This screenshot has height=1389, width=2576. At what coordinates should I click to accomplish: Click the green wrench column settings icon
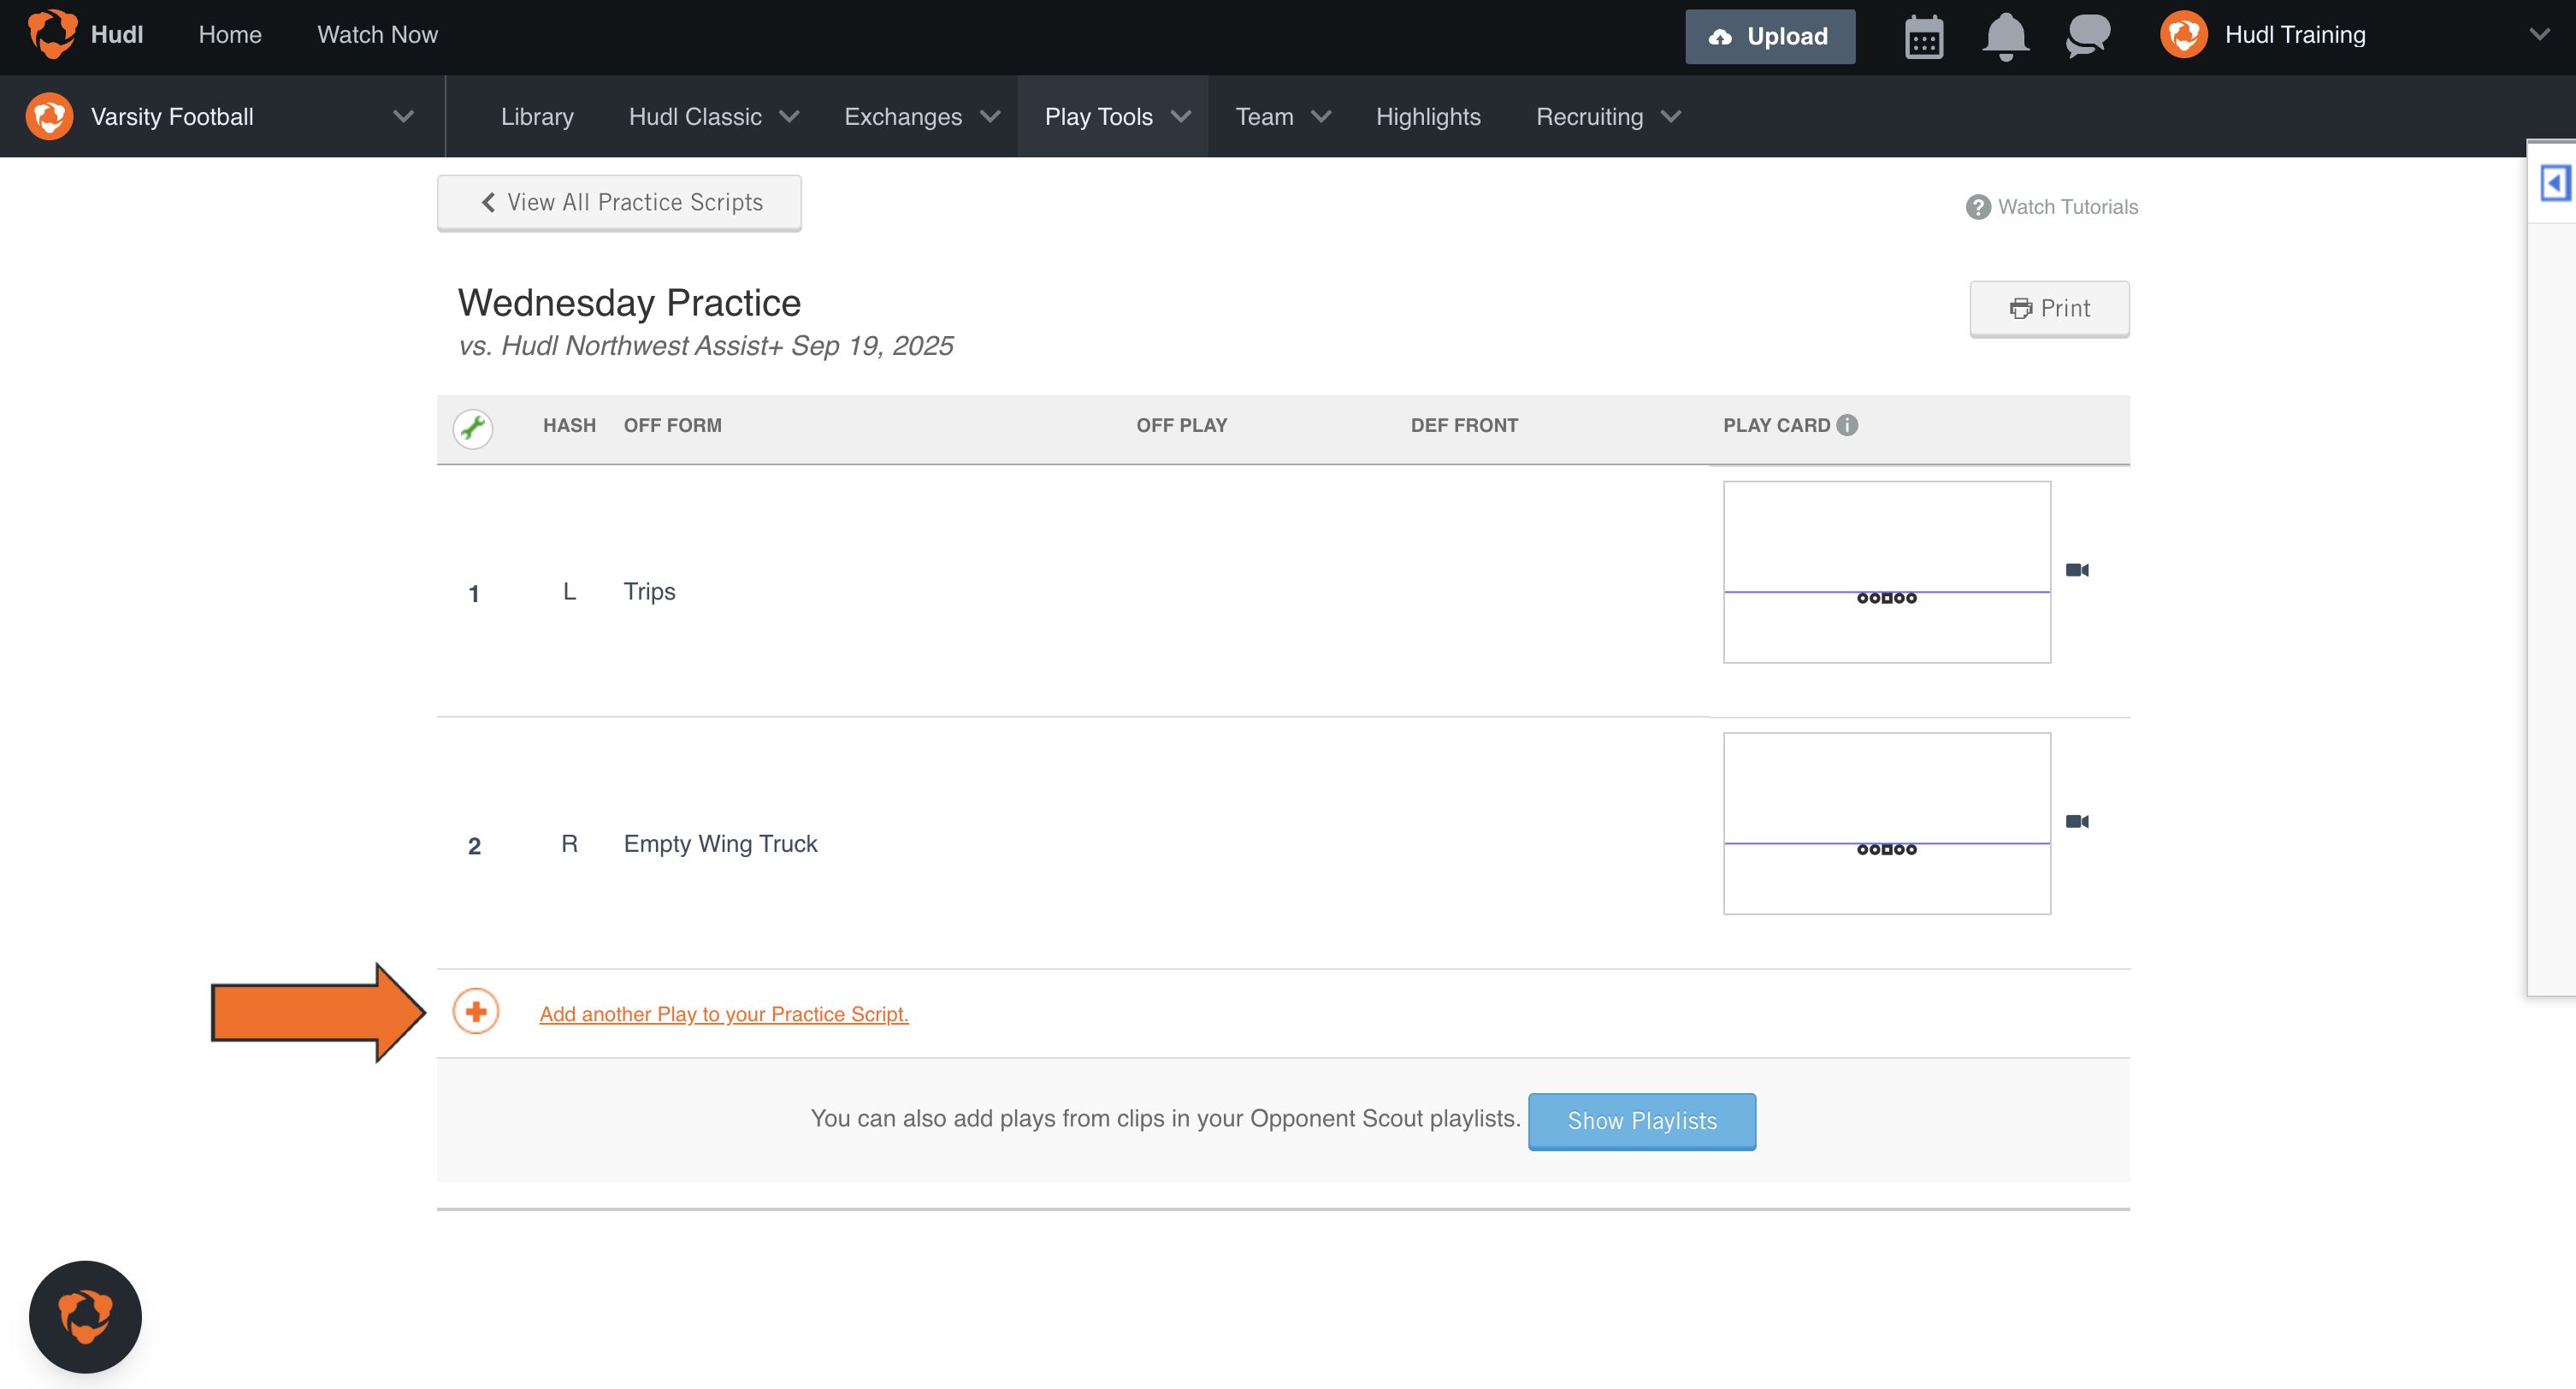(473, 428)
